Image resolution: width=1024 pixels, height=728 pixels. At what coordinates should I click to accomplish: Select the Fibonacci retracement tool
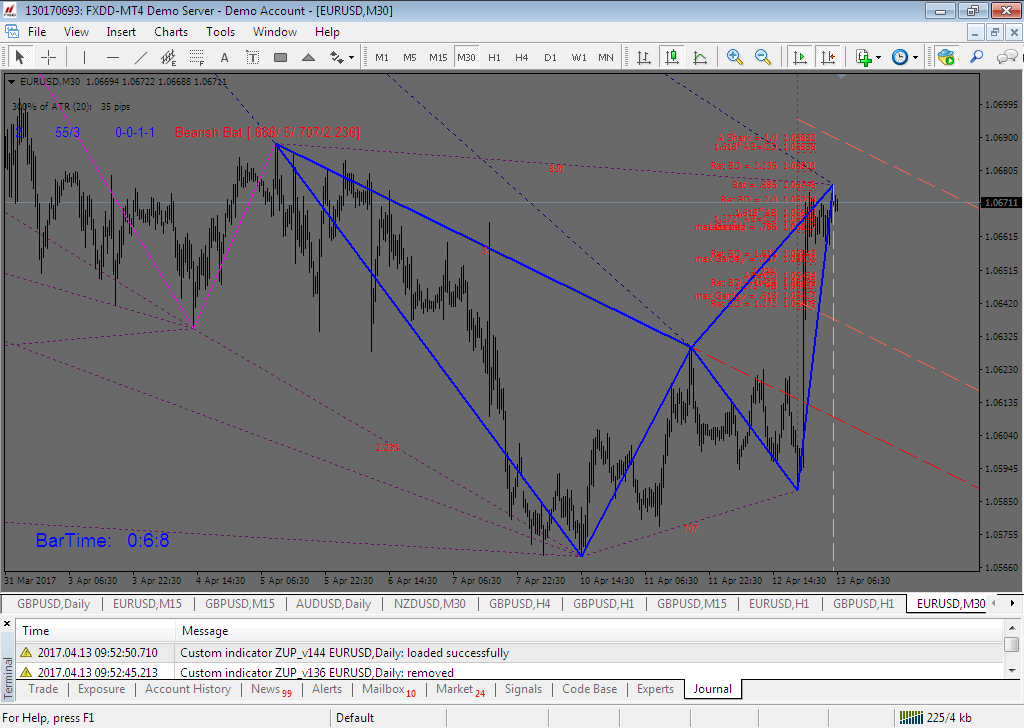tap(197, 57)
